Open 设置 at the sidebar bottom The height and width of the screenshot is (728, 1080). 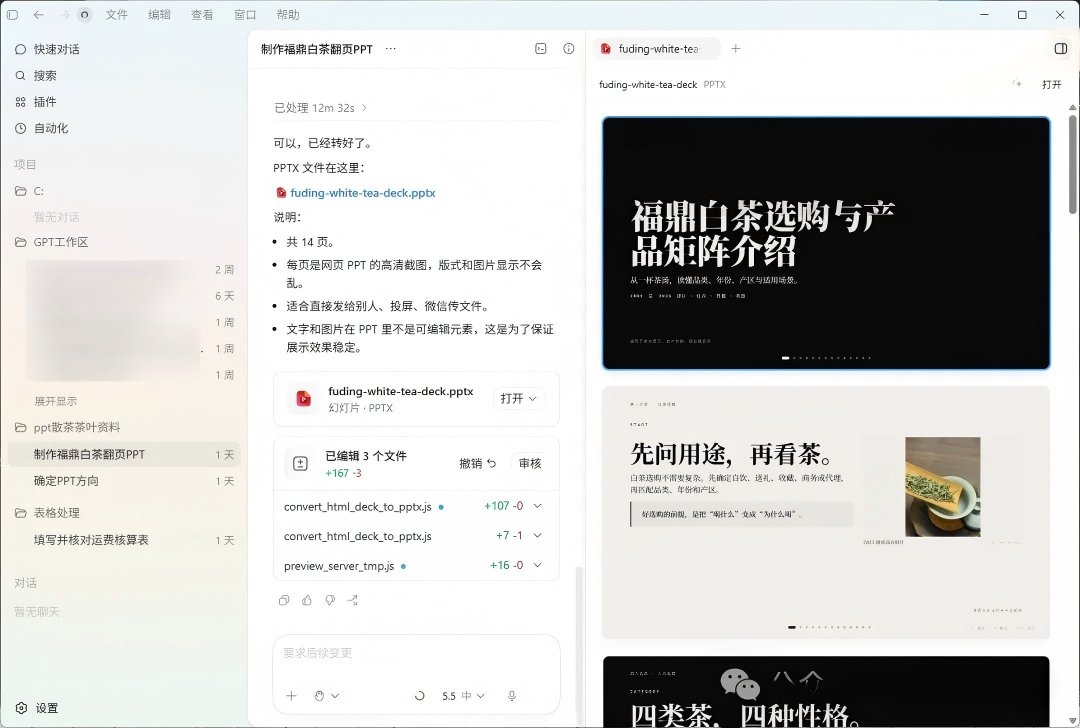click(37, 708)
